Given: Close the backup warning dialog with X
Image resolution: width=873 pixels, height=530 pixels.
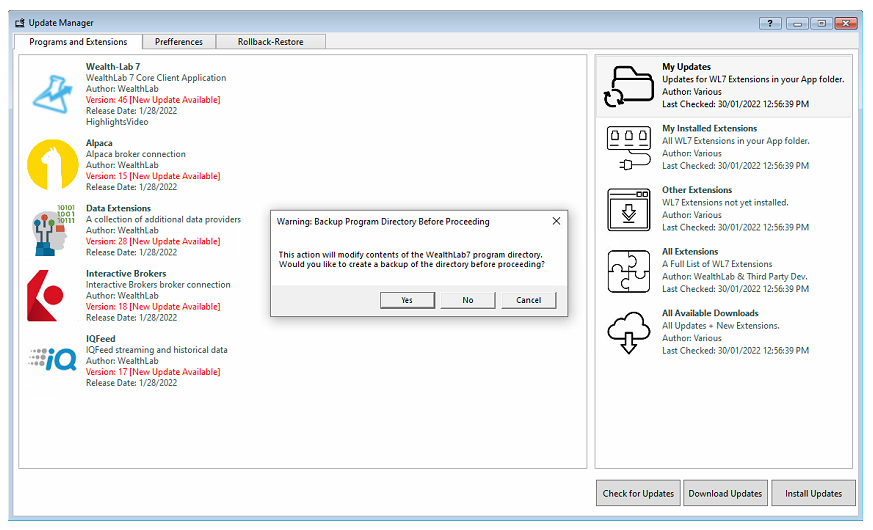Looking at the screenshot, I should [556, 221].
